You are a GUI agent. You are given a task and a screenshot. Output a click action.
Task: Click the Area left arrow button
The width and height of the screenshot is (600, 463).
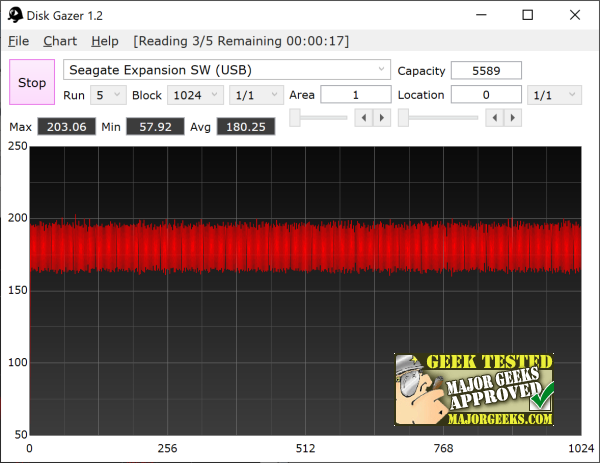coord(364,117)
